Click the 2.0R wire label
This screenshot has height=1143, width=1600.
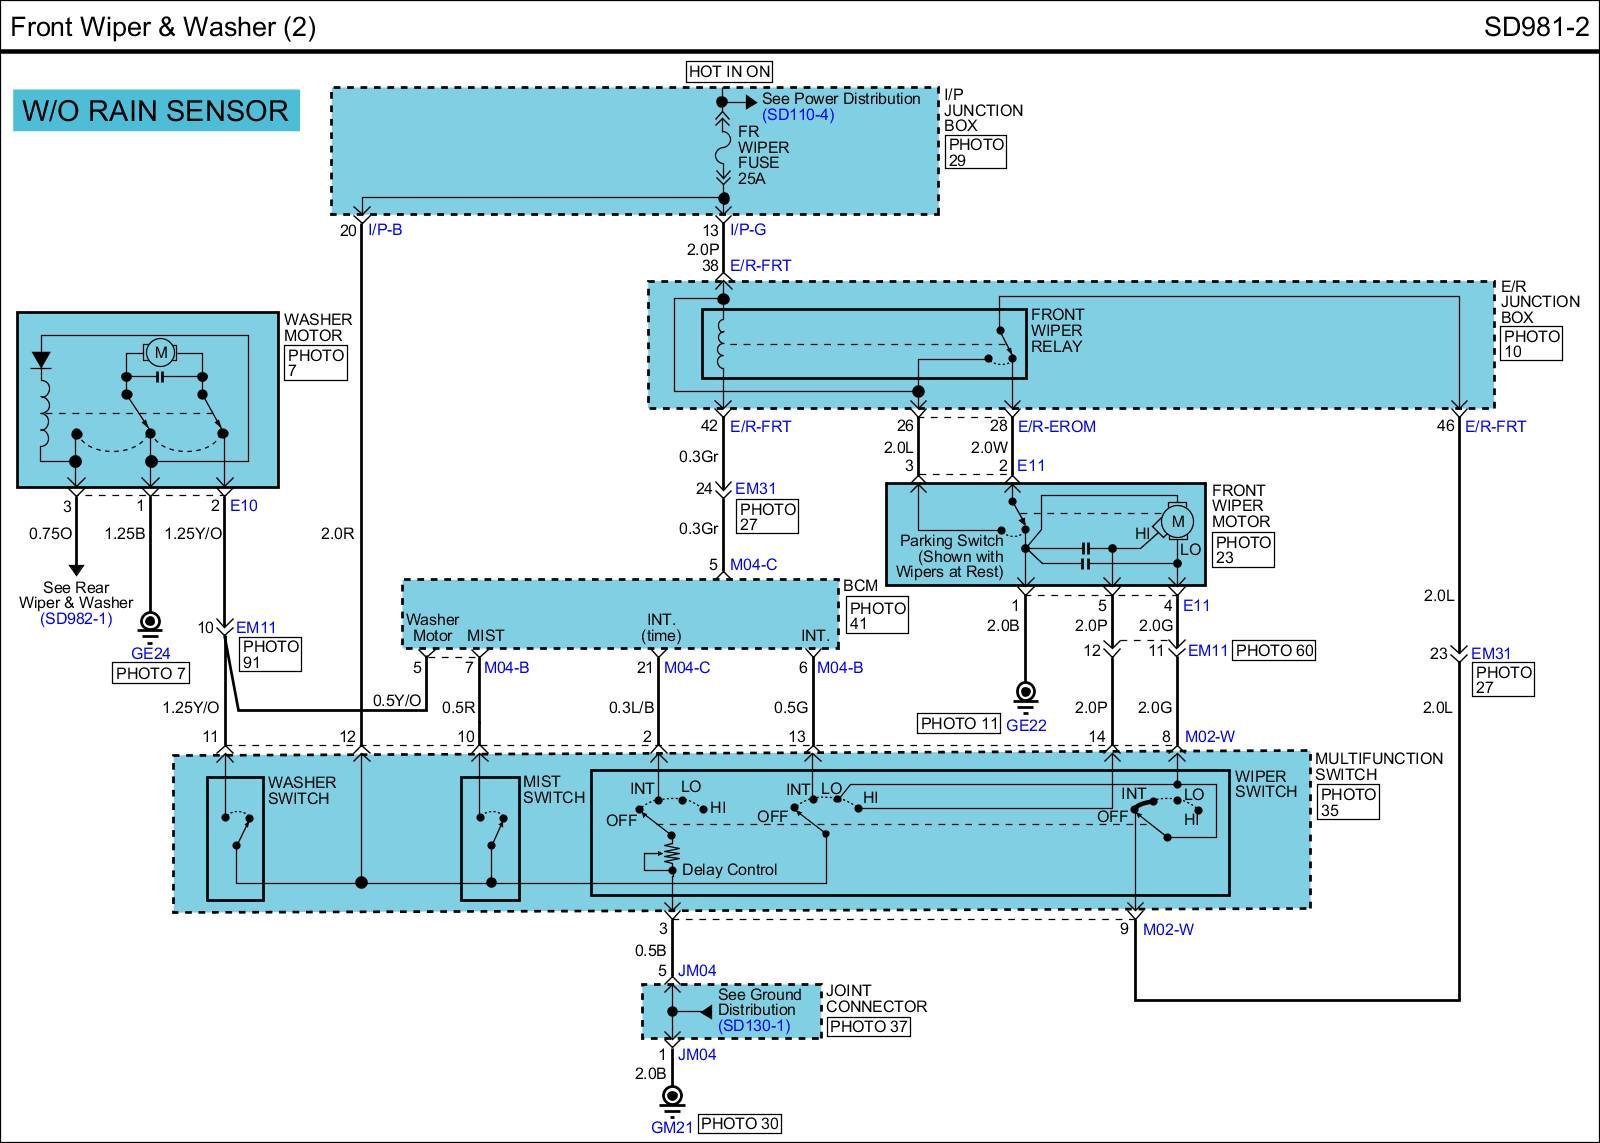click(338, 534)
